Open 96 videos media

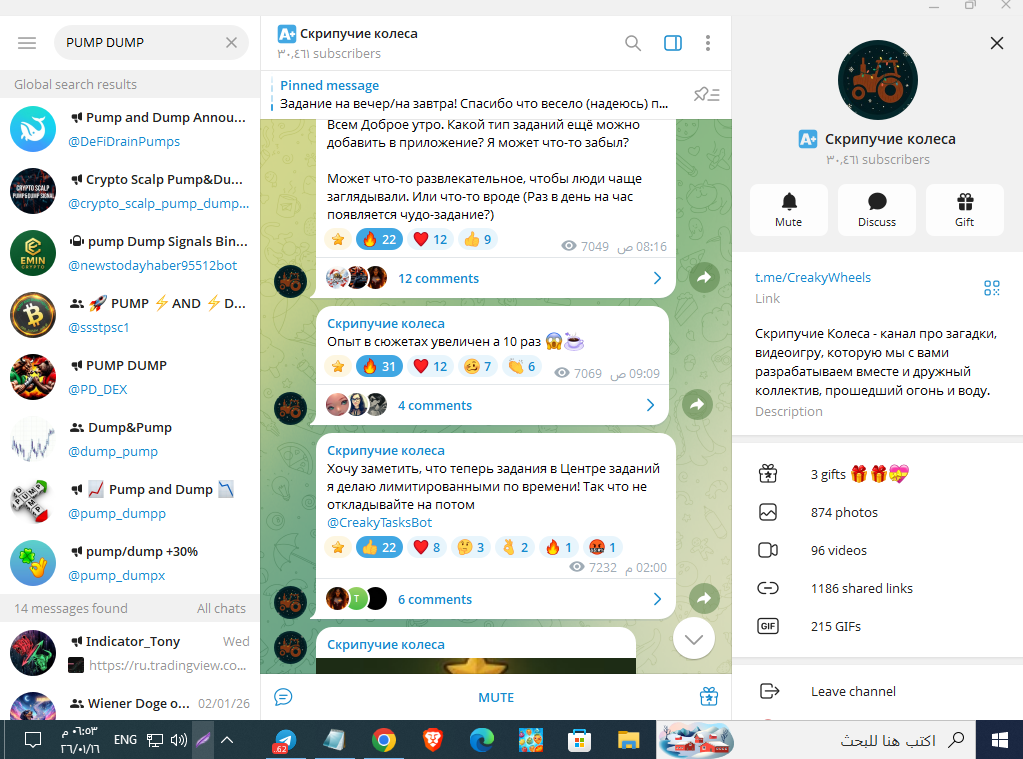pos(878,550)
